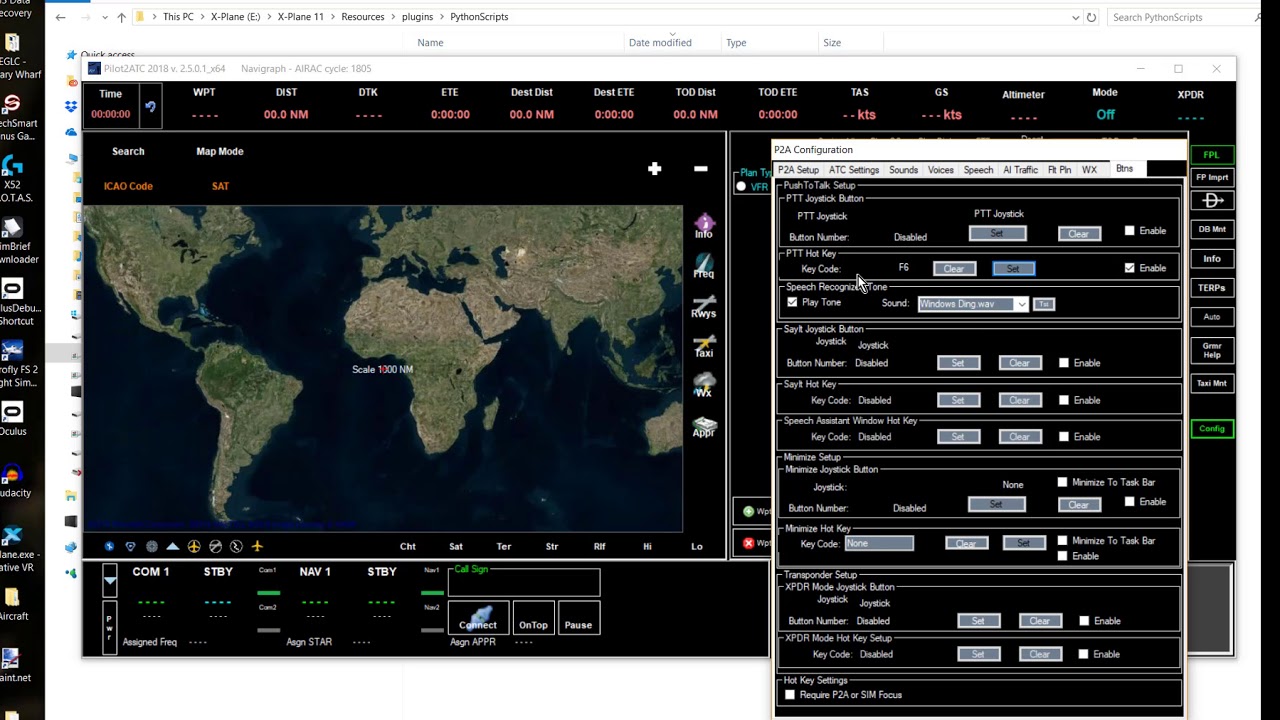Open File Explorer address history dropdown
Image resolution: width=1280 pixels, height=720 pixels.
click(1075, 17)
